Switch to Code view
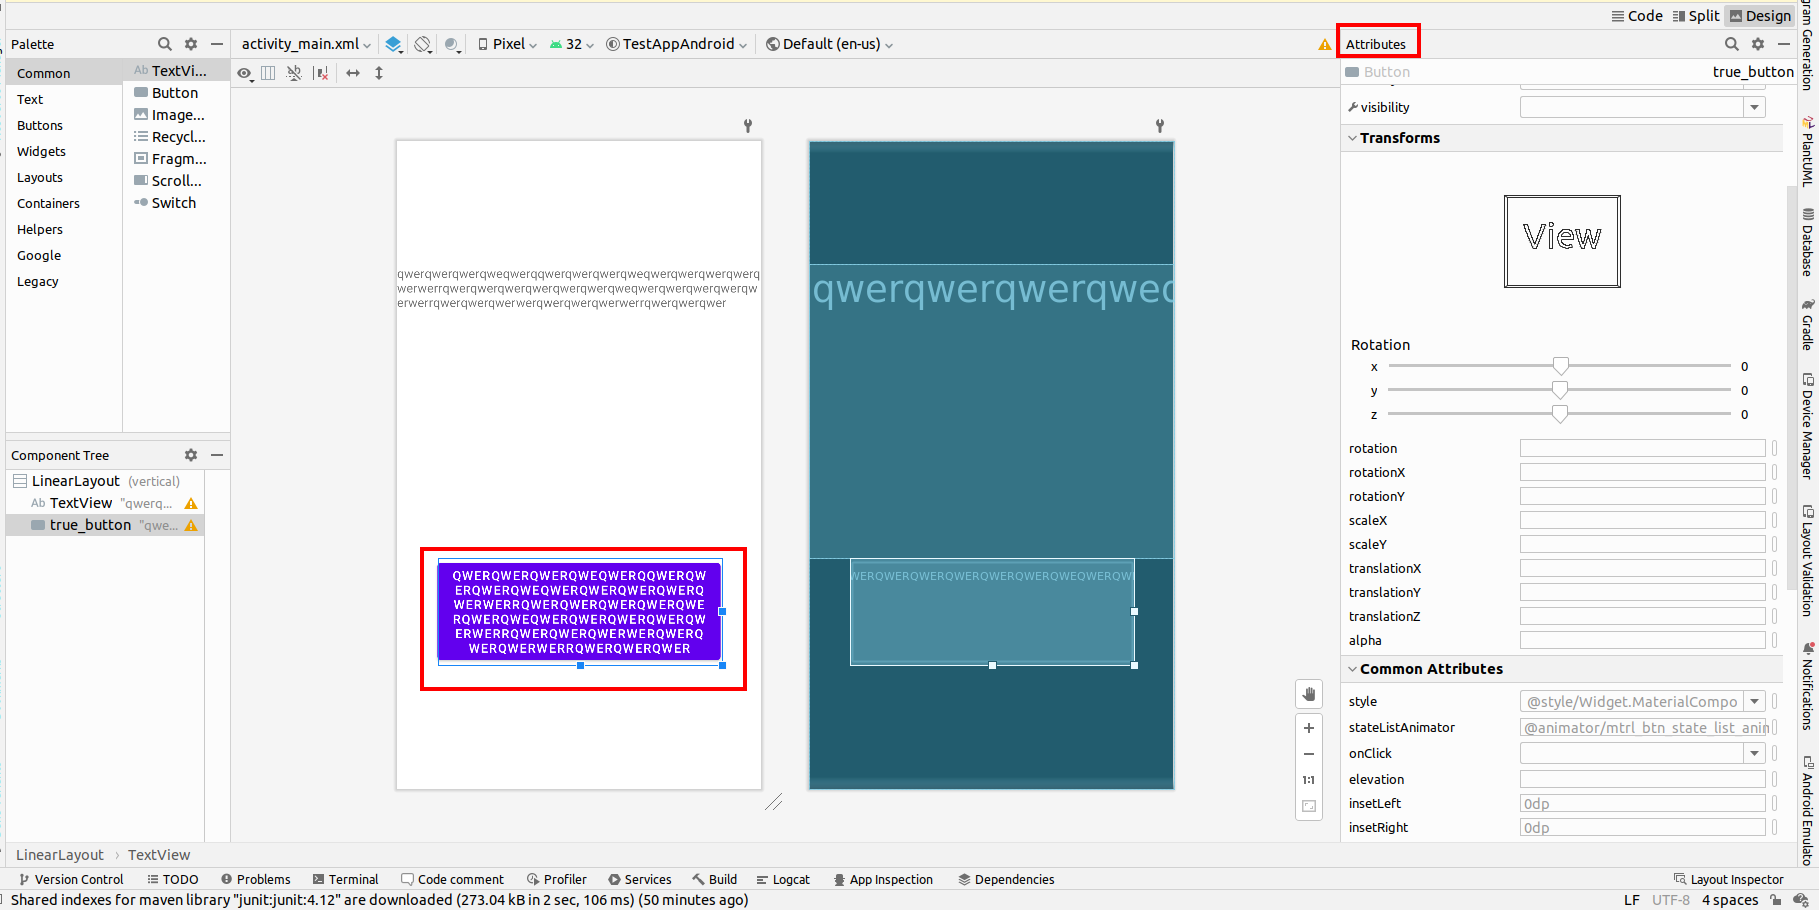Screen dimensions: 1819x910 1637,16
